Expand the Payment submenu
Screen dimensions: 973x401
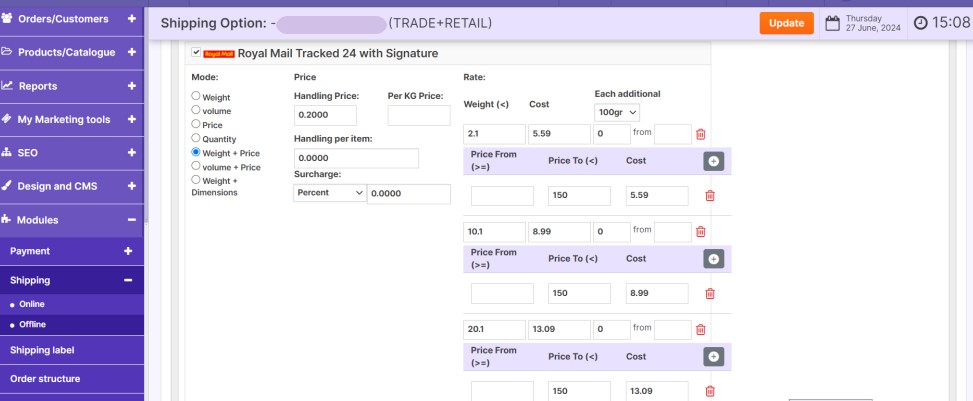[127, 251]
